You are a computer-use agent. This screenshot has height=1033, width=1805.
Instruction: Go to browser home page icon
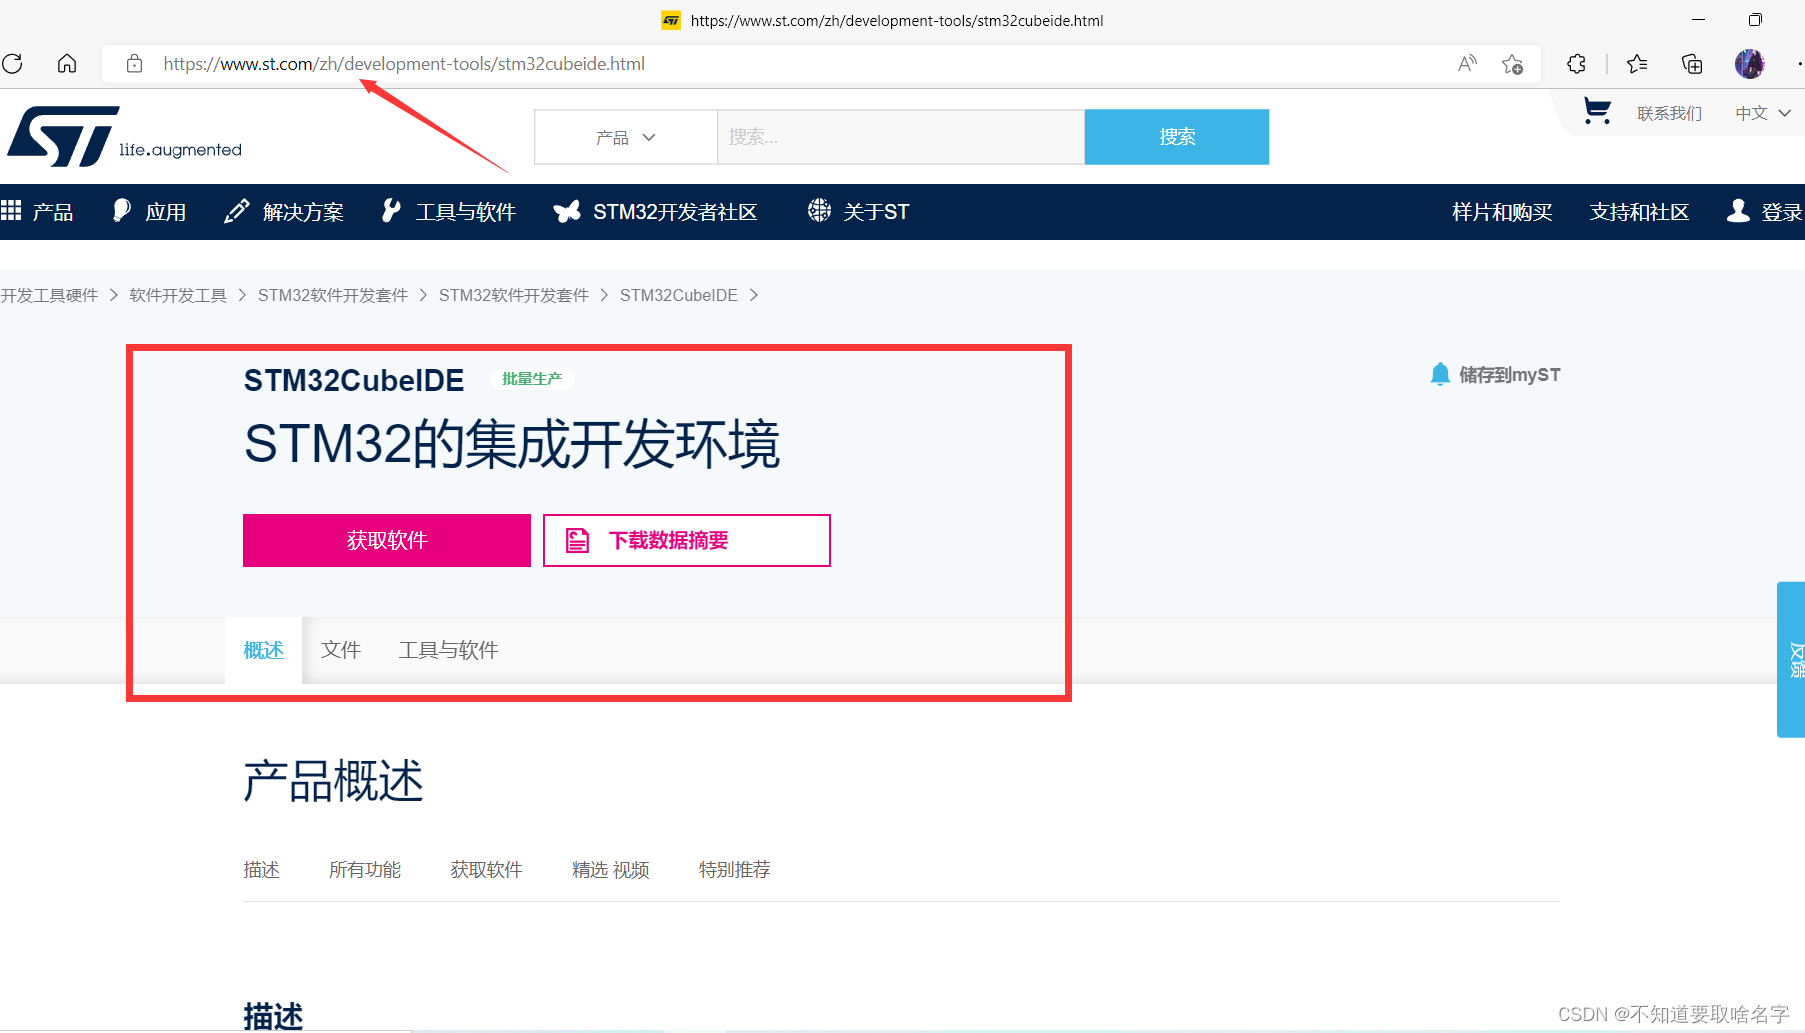click(x=67, y=64)
